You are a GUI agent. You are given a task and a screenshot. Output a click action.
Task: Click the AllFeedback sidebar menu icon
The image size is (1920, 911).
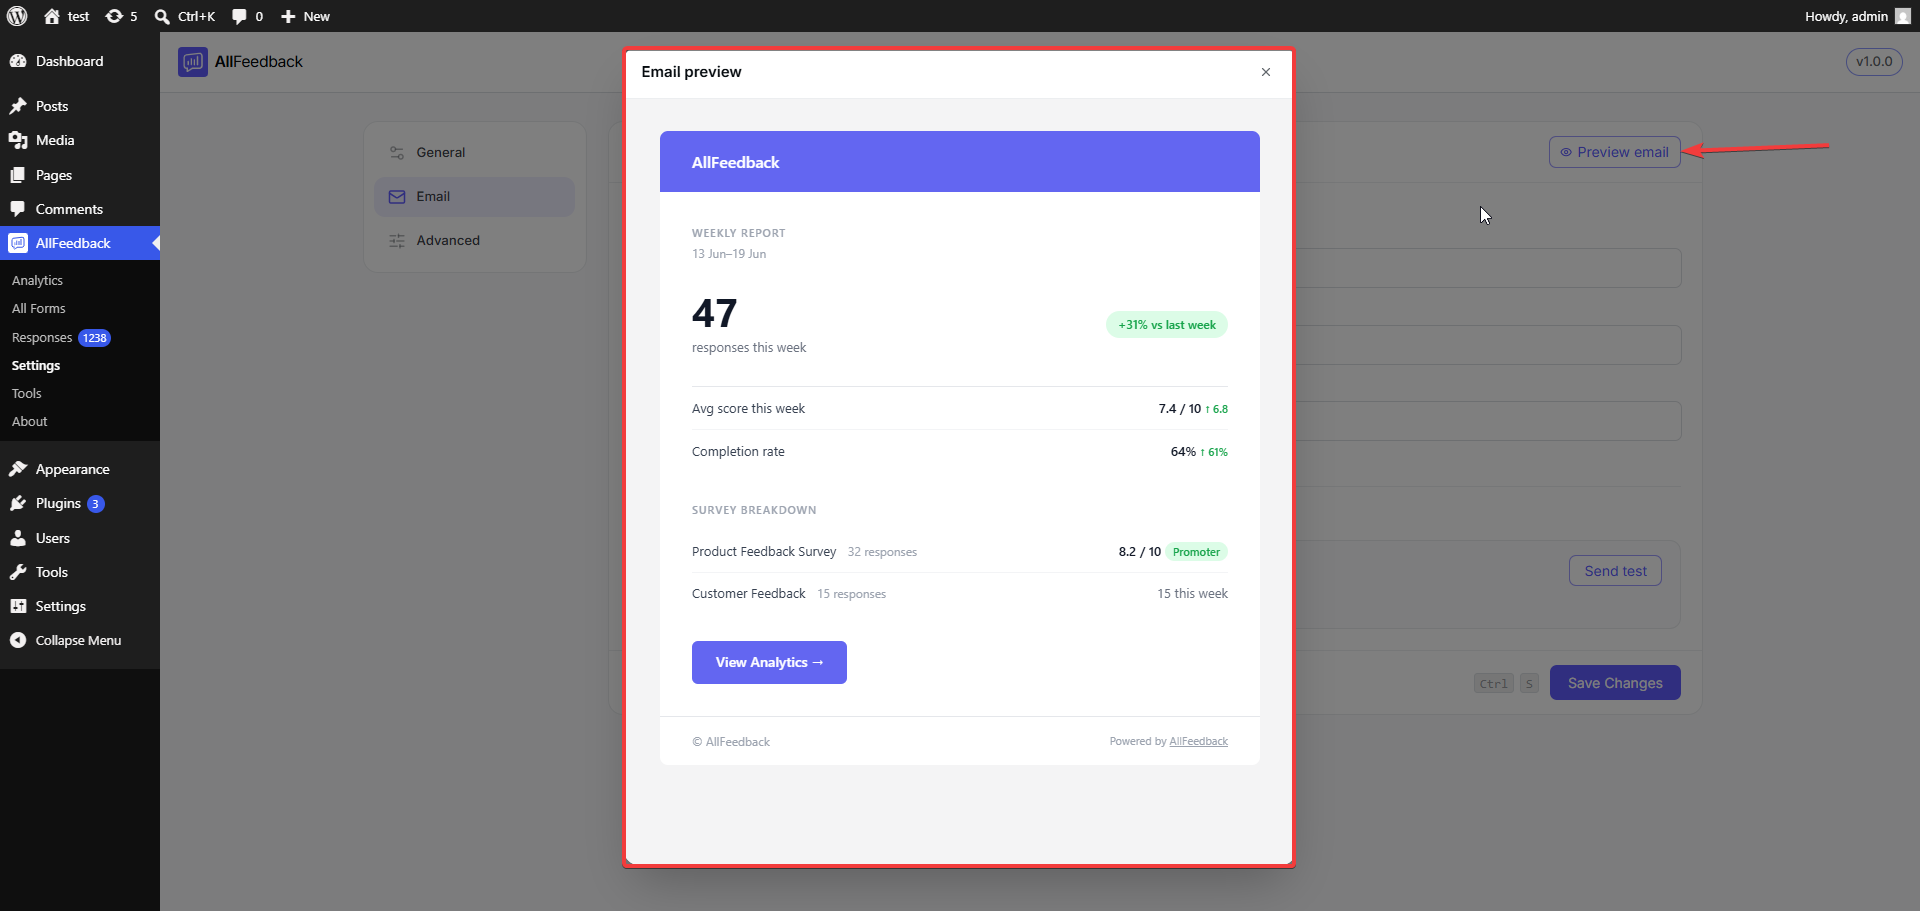[x=18, y=243]
